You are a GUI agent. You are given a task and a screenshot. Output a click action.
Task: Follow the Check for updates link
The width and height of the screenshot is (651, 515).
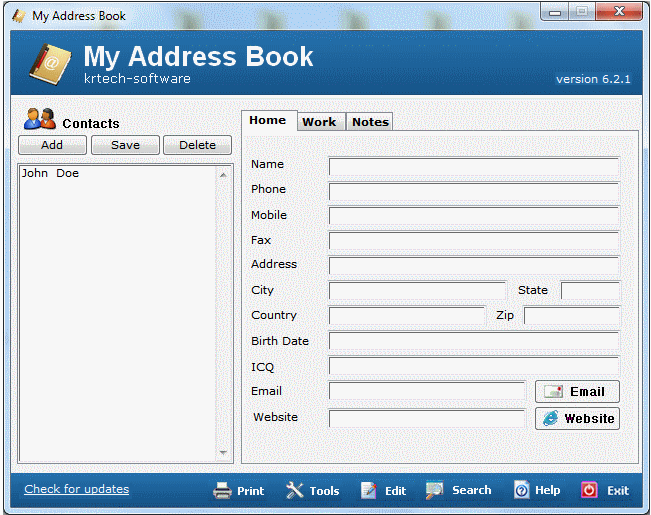tap(77, 489)
